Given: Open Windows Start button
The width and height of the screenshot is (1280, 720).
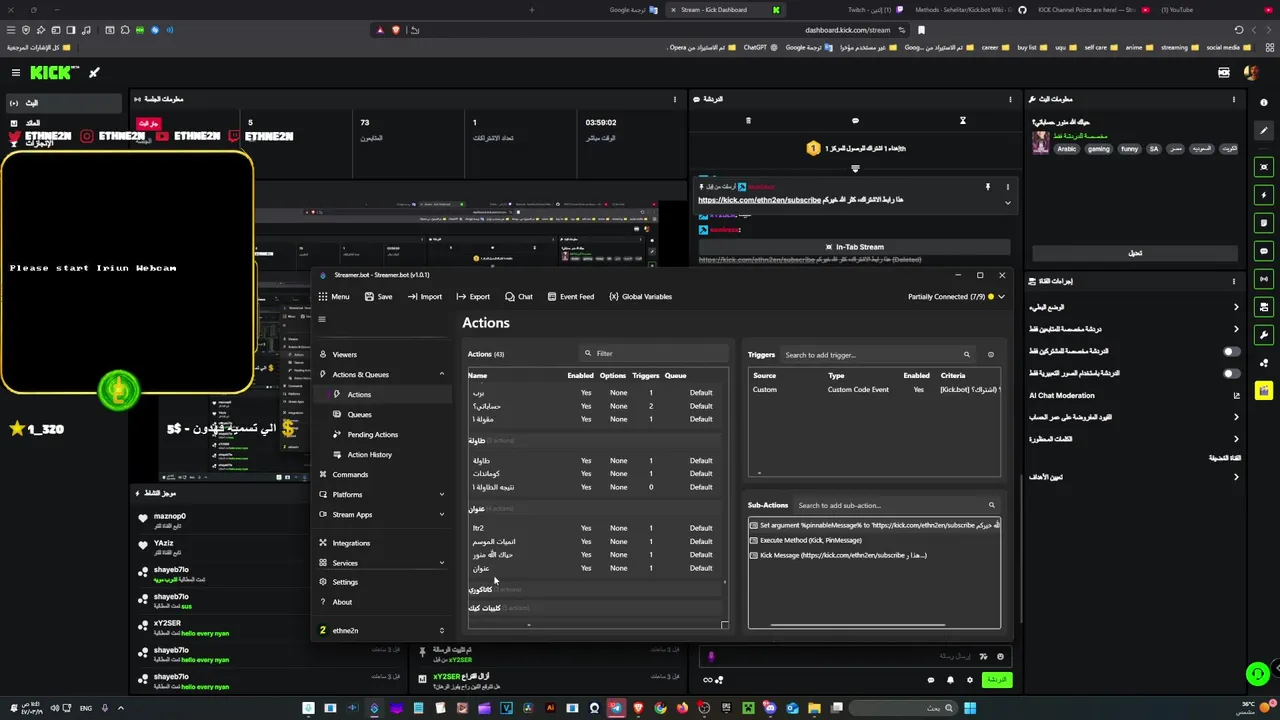Looking at the screenshot, I should point(969,708).
